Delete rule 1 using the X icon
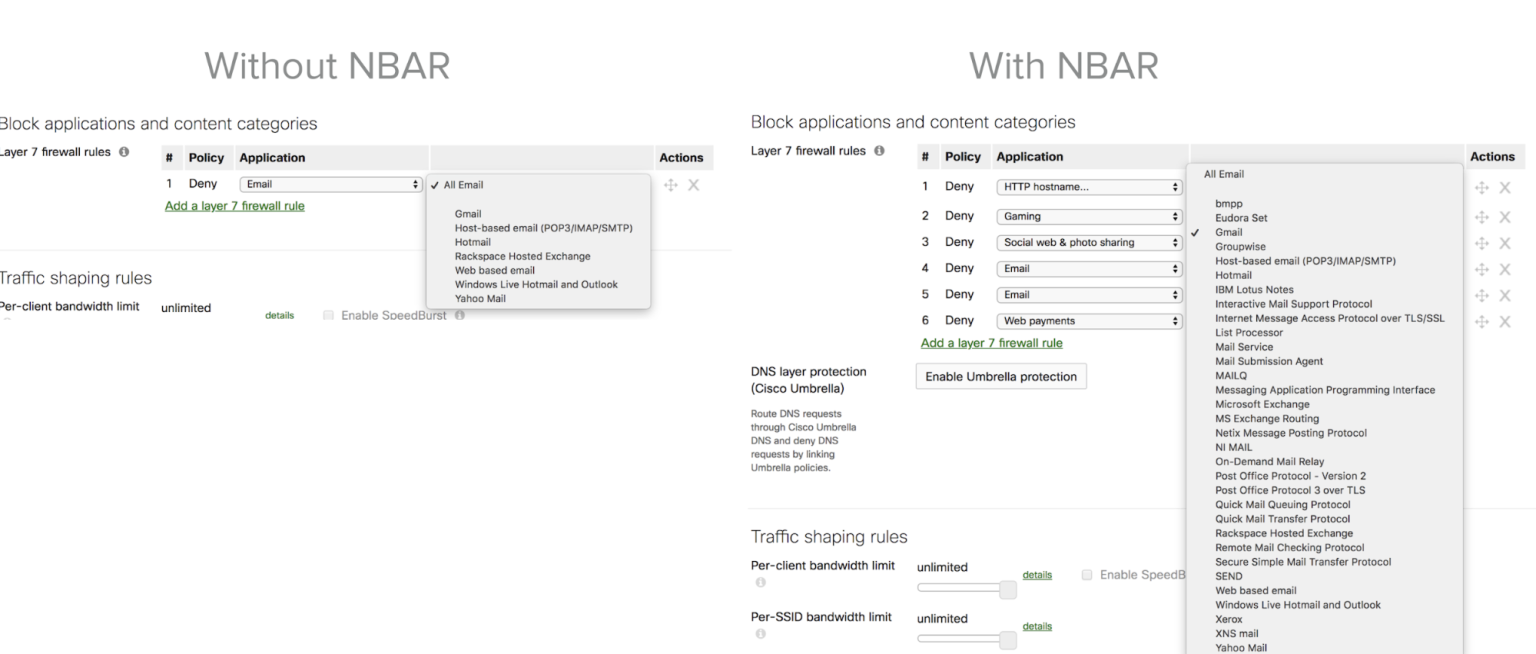Viewport: 1536px width, 654px height. click(x=694, y=184)
